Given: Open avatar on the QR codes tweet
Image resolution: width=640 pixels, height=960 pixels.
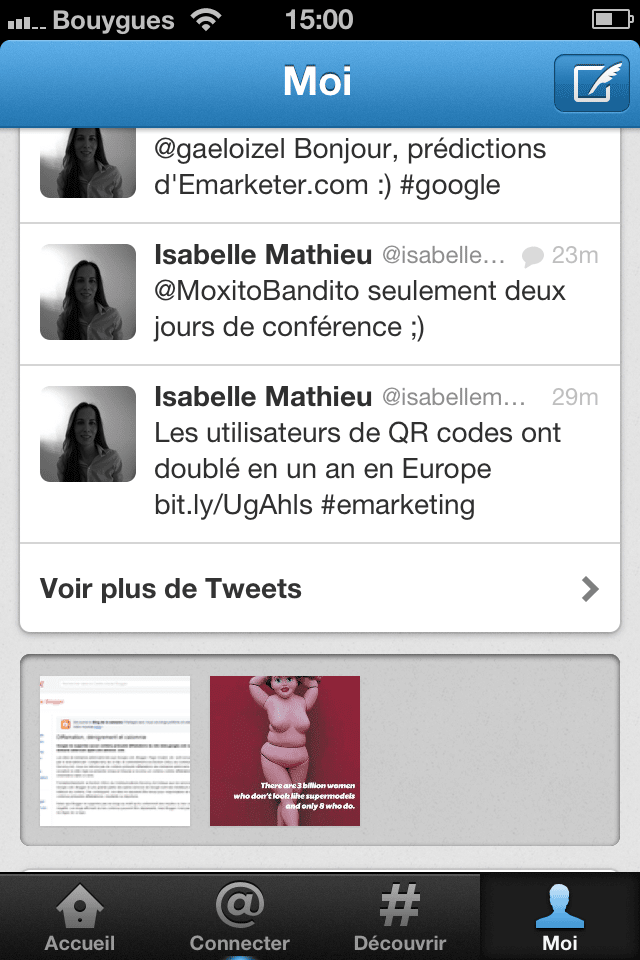Looking at the screenshot, I should 88,434.
